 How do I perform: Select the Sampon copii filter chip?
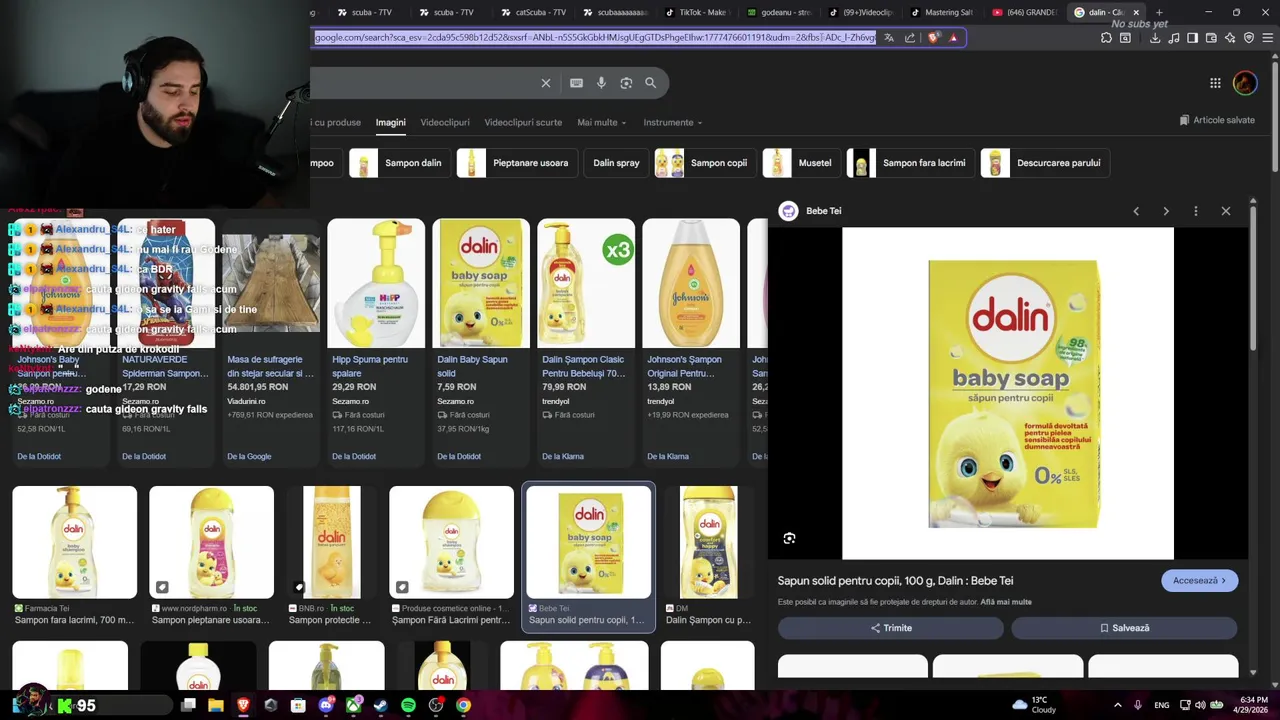[x=704, y=163]
